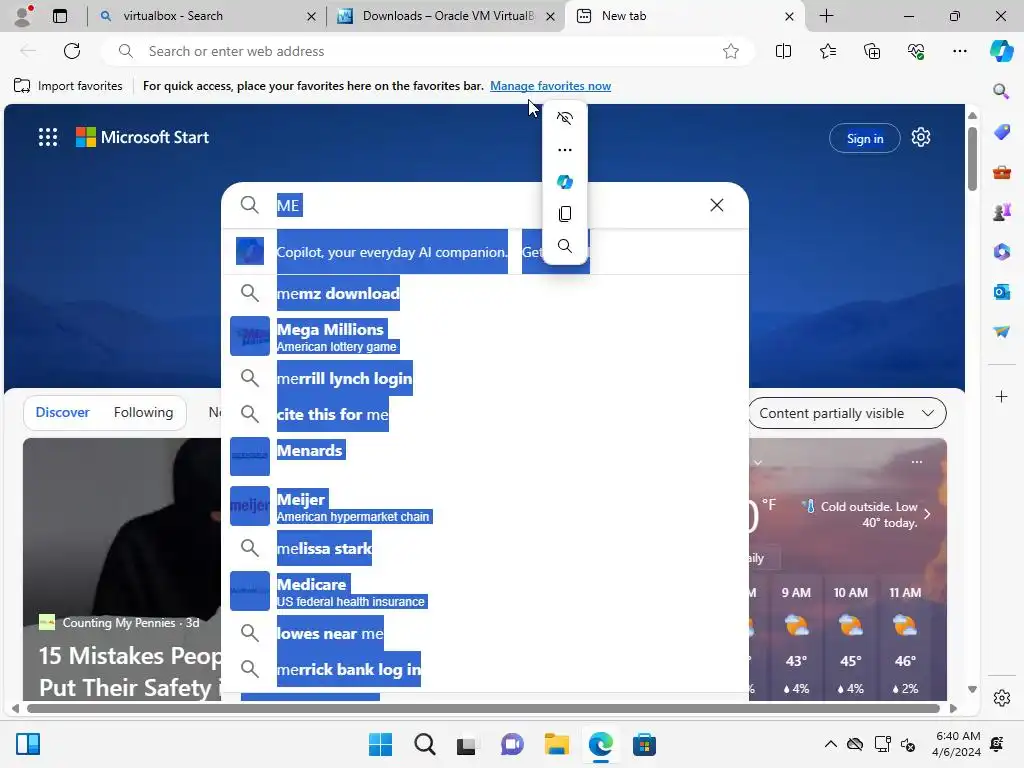The image size is (1024, 768).
Task: Show hidden tray icons chevron
Action: tap(831, 744)
